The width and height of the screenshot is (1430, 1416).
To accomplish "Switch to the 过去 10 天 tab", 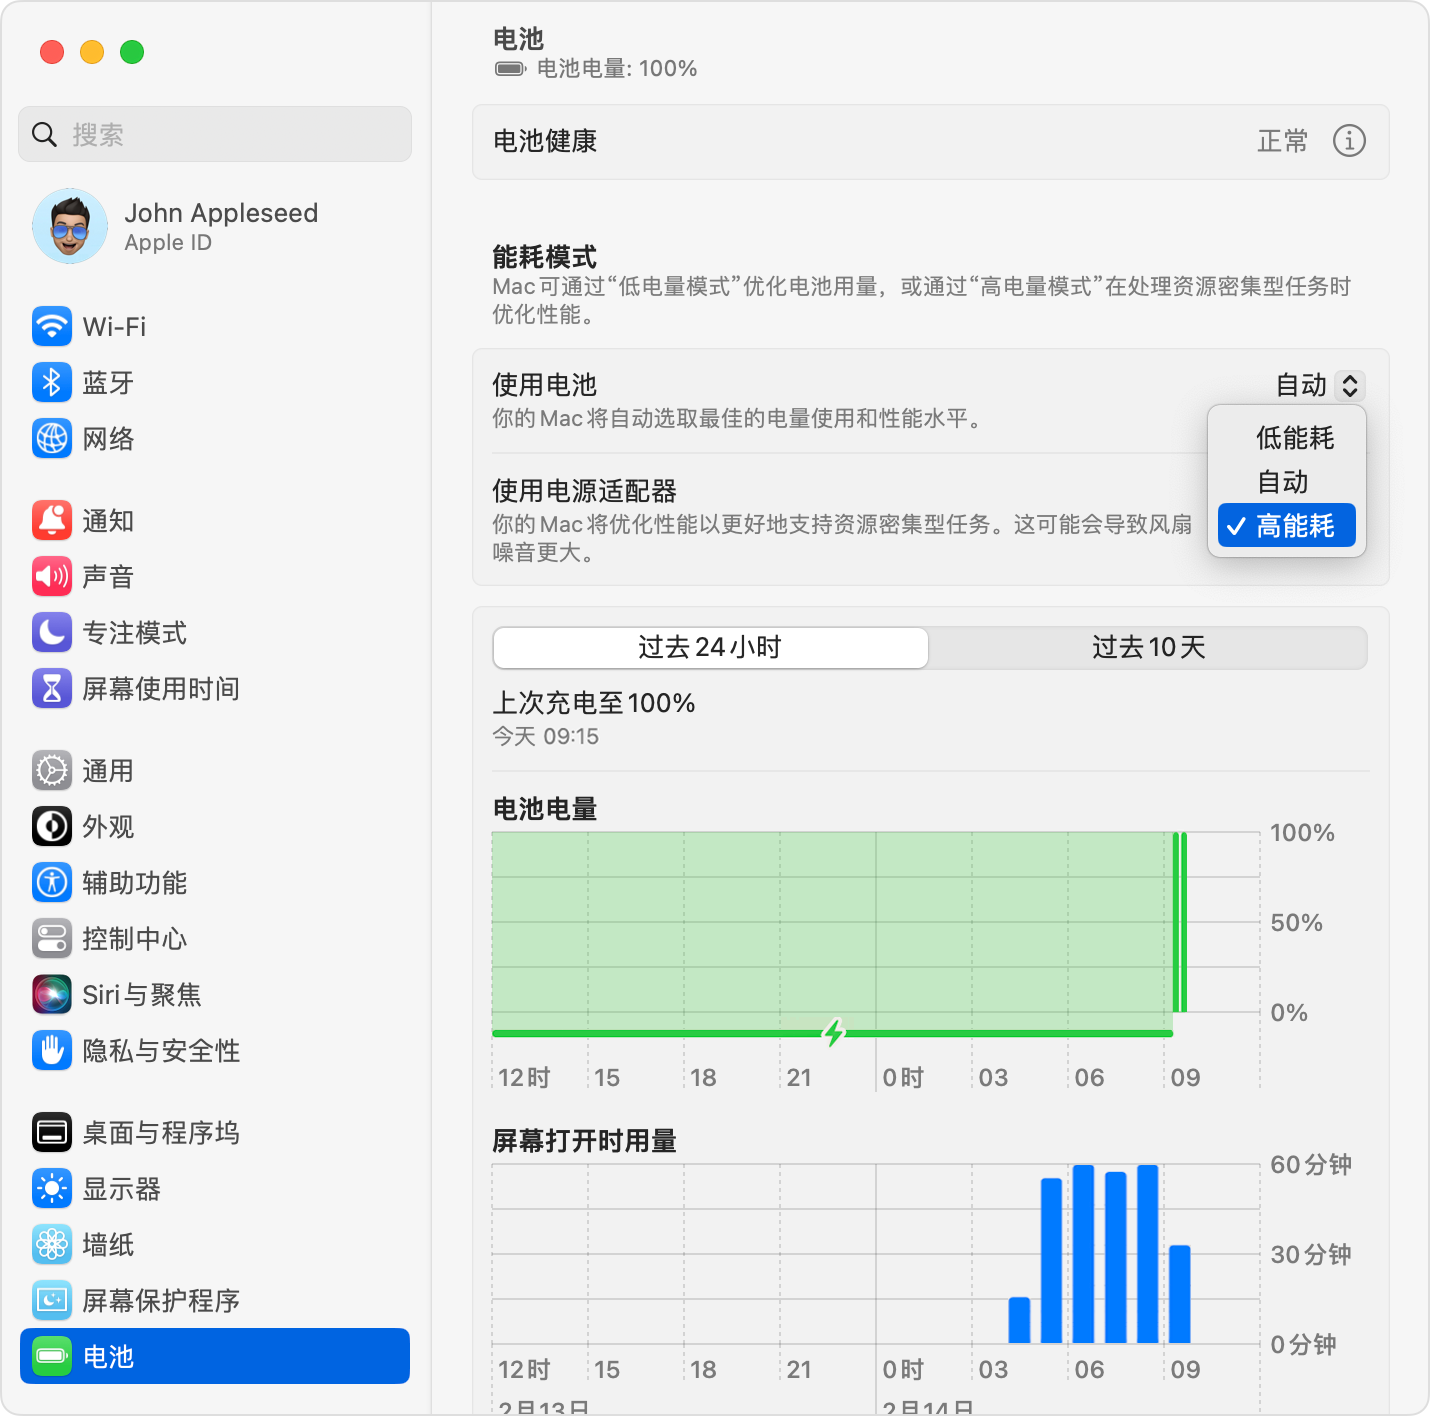I will [1148, 647].
